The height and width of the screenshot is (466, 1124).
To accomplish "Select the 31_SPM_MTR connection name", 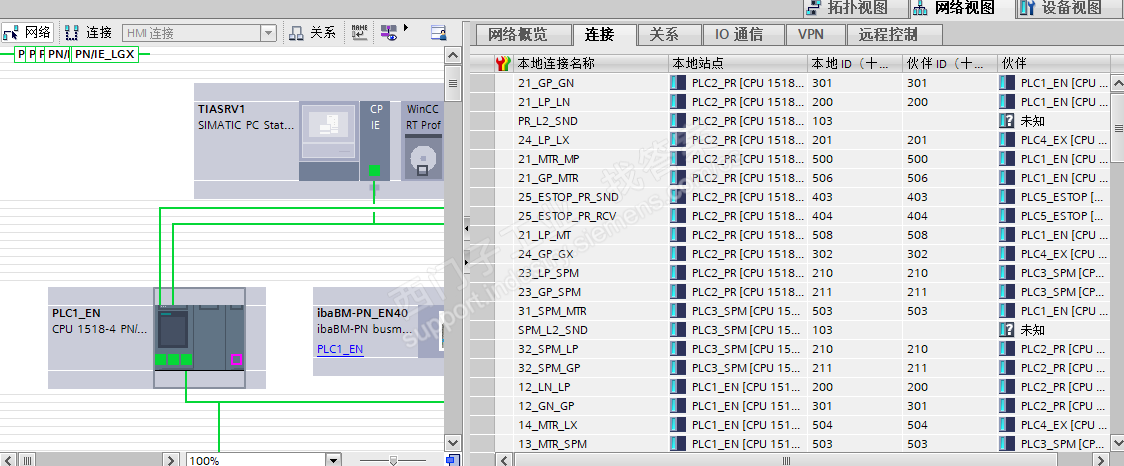I will [x=553, y=311].
